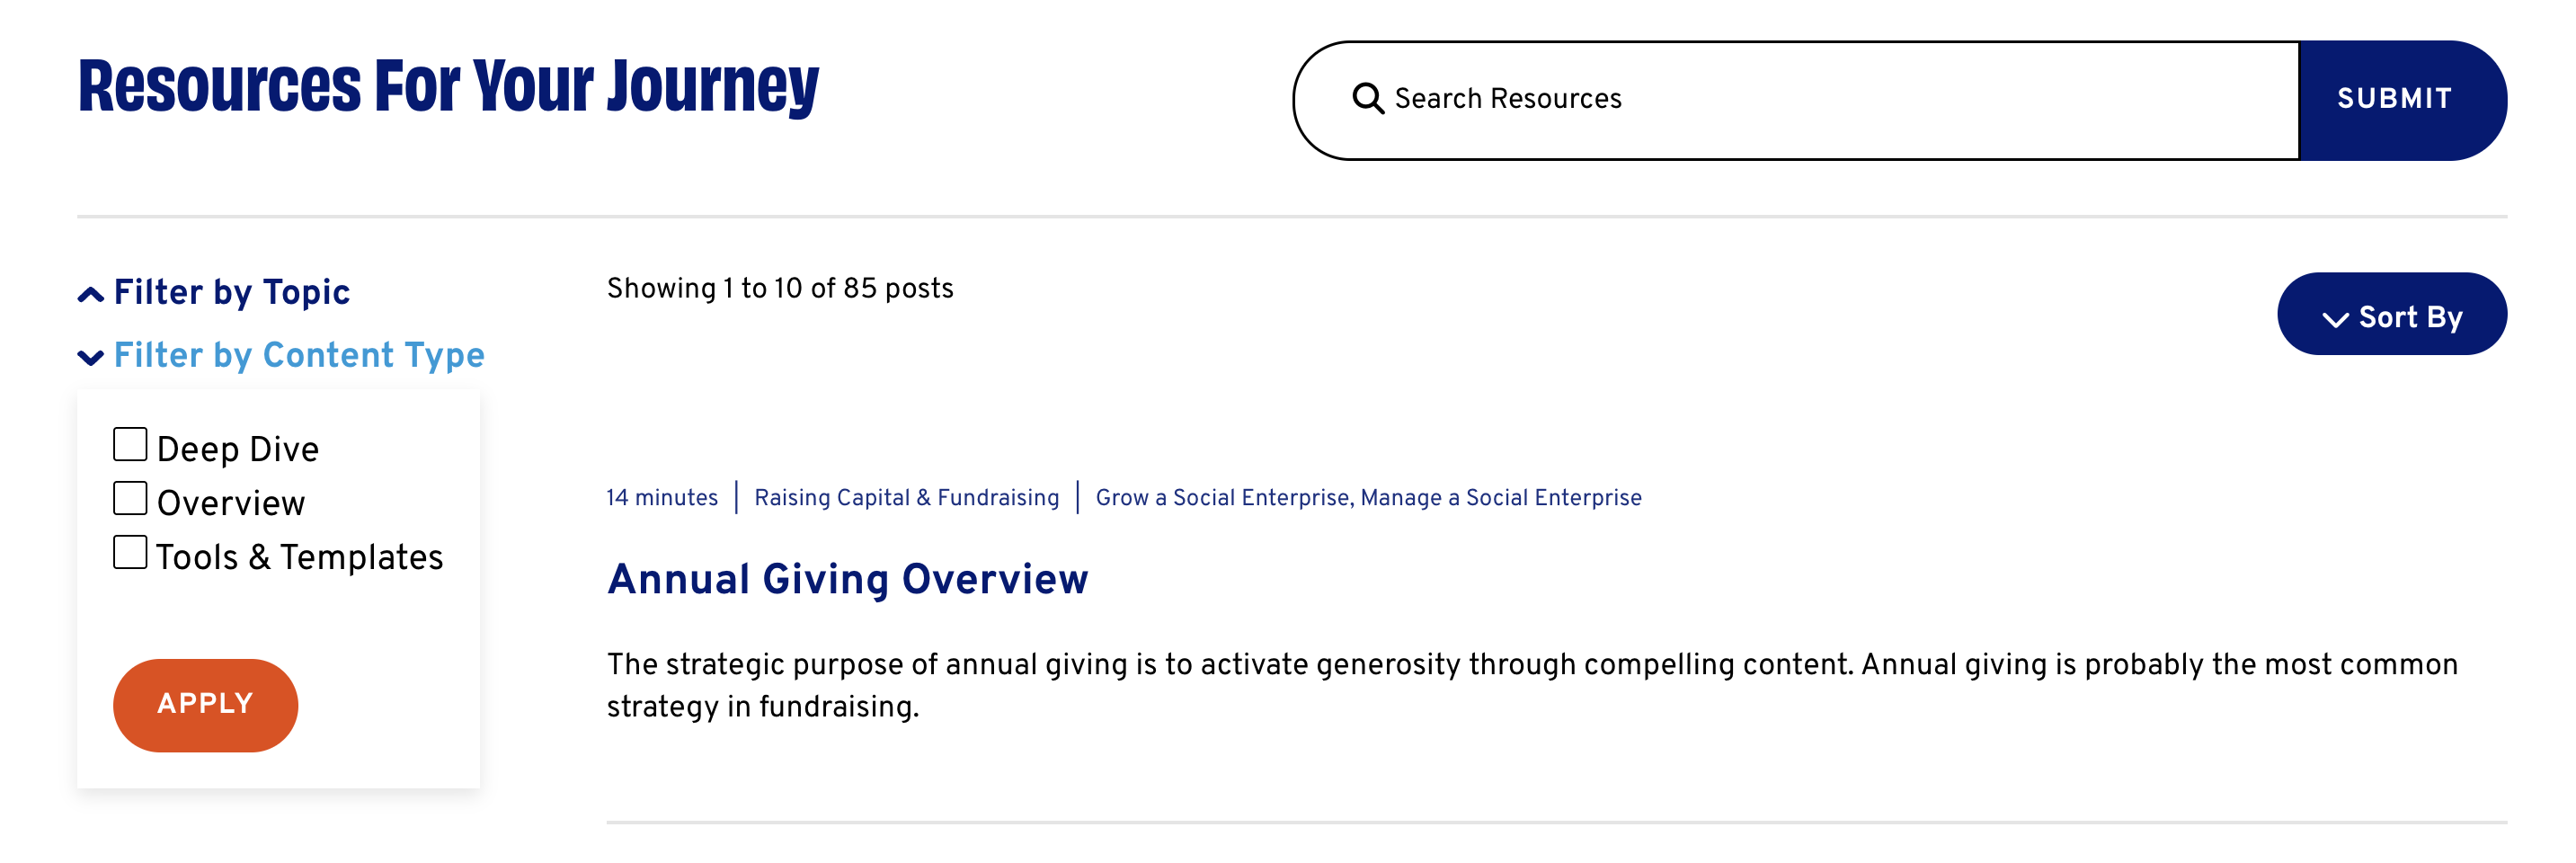Open the Annual Giving Overview article
2576x863 pixels.
(x=847, y=579)
